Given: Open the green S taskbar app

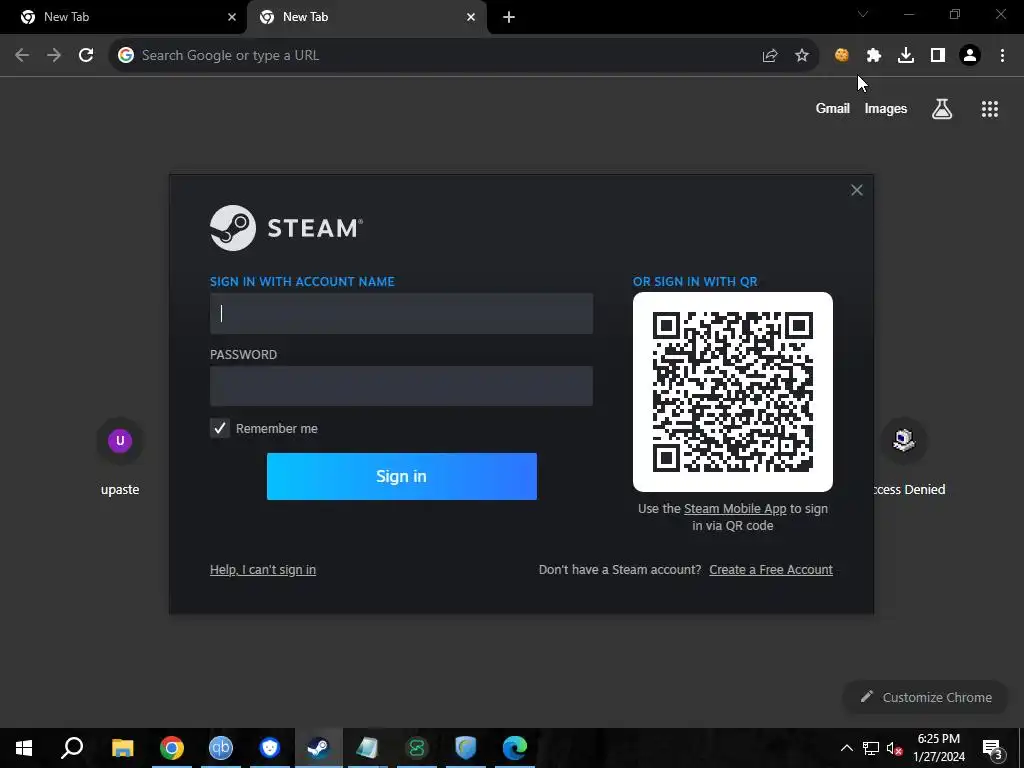Looking at the screenshot, I should coord(417,748).
